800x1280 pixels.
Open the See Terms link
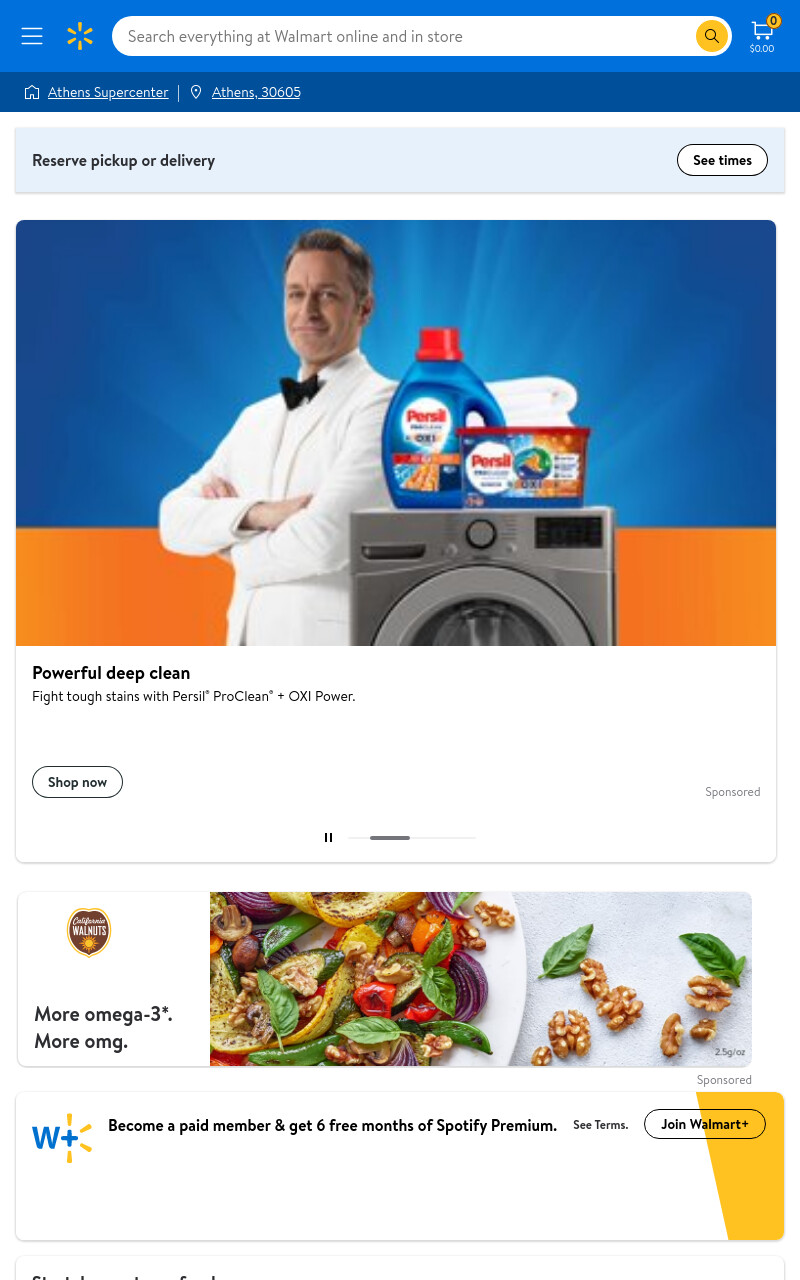(600, 1125)
